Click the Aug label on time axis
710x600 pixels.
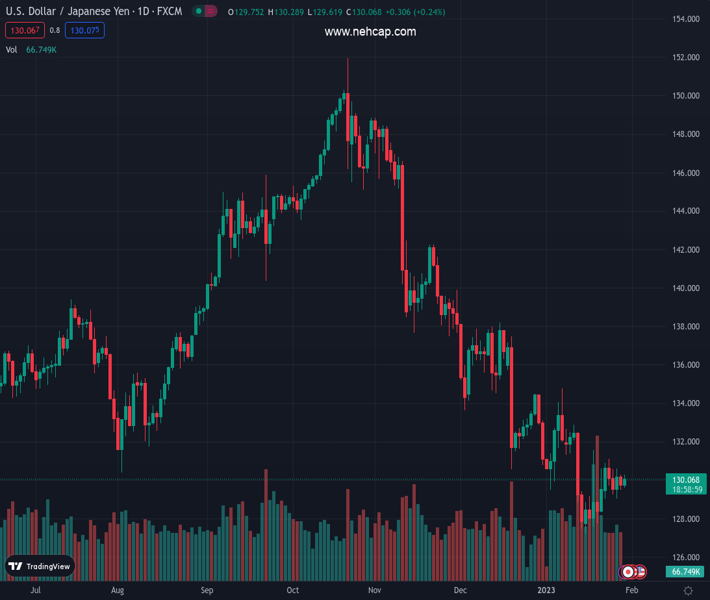click(x=117, y=591)
